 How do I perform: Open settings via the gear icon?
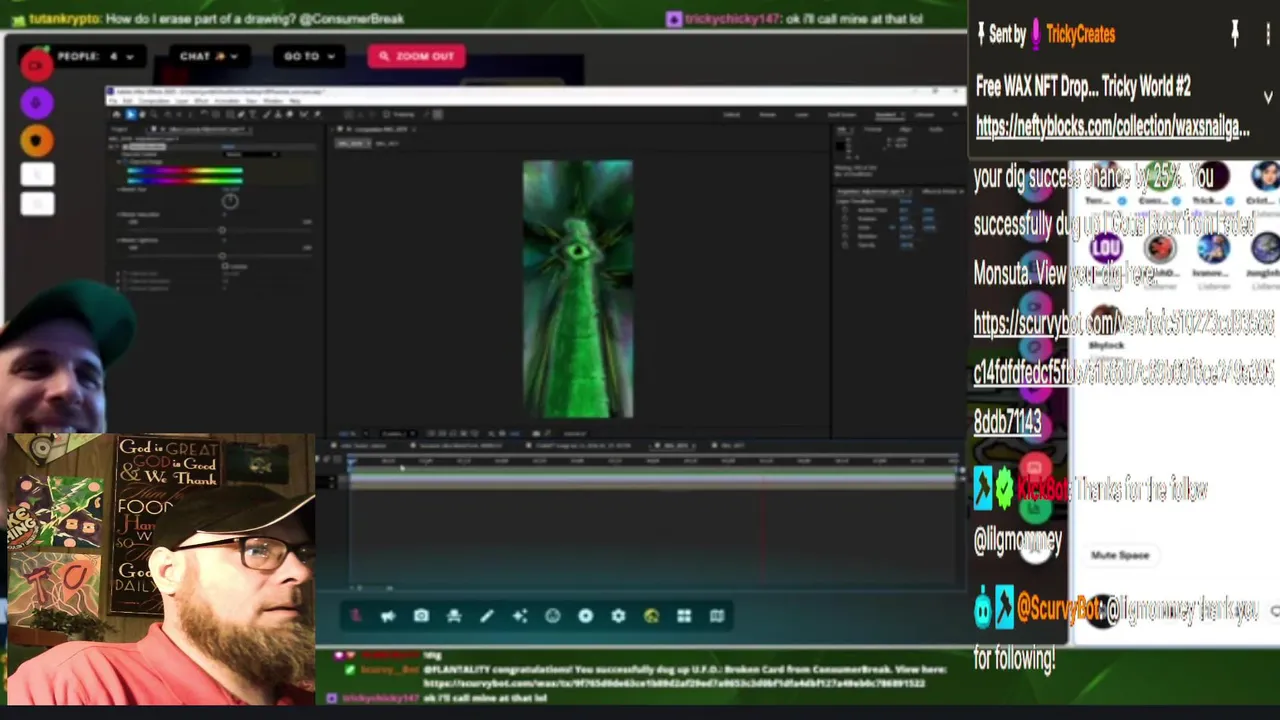tap(619, 616)
